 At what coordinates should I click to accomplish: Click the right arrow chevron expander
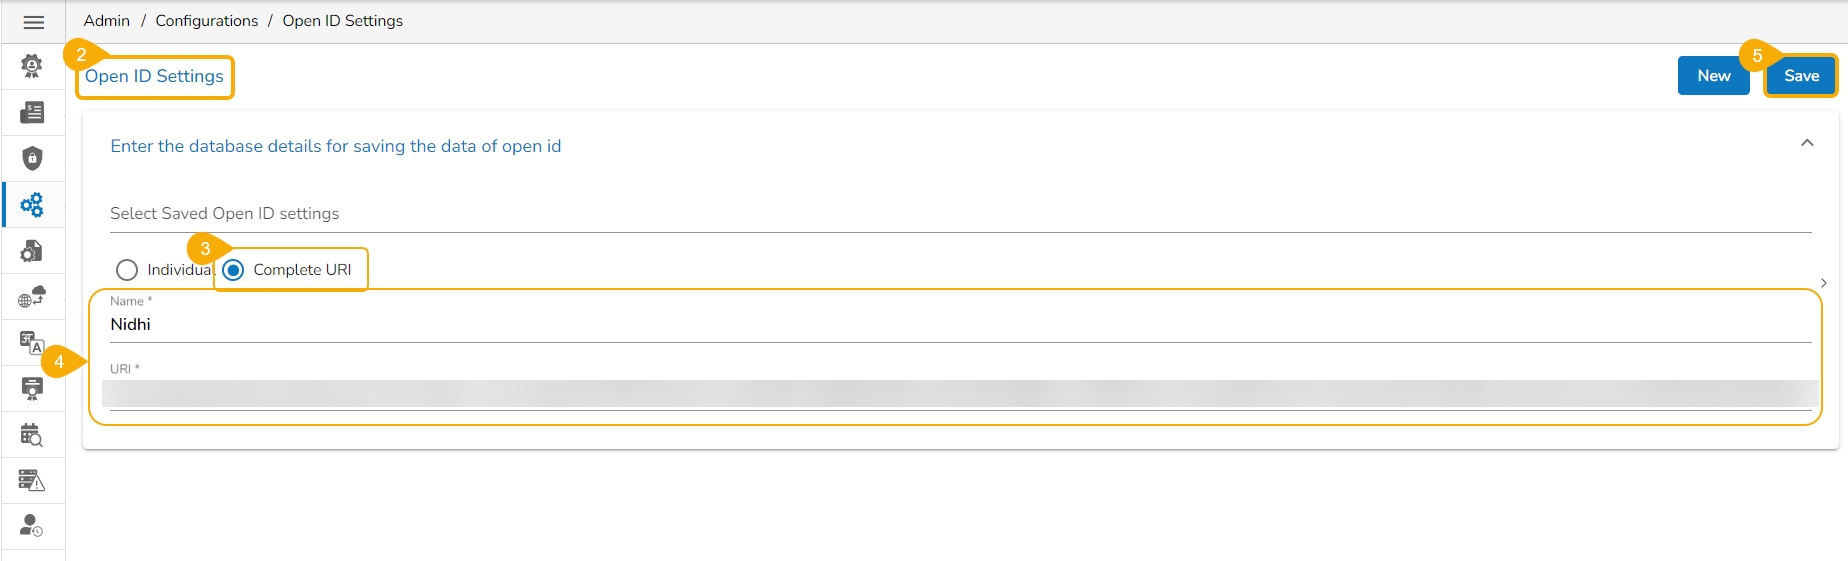pyautogui.click(x=1824, y=283)
